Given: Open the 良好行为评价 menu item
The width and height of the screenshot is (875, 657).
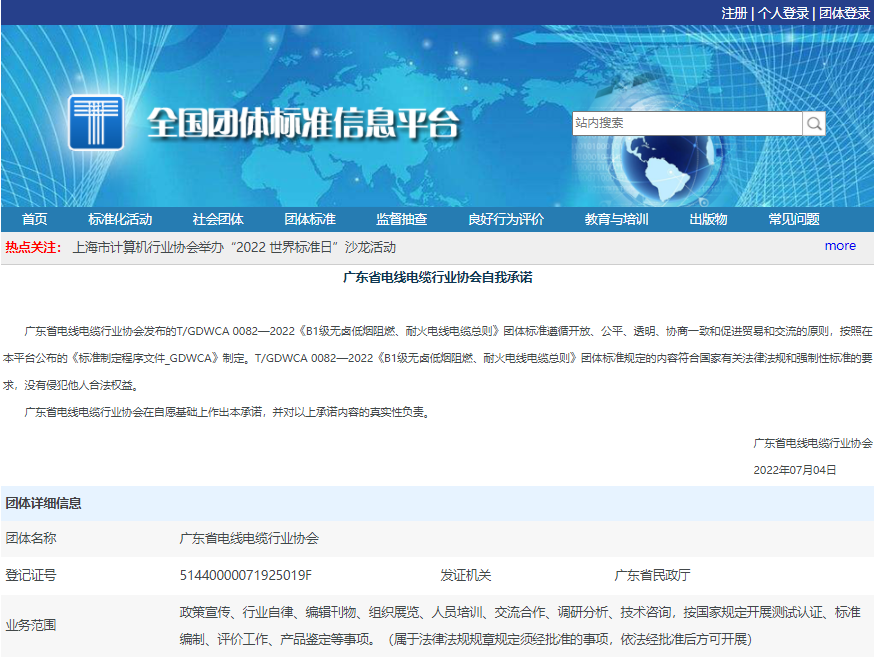Looking at the screenshot, I should [506, 219].
